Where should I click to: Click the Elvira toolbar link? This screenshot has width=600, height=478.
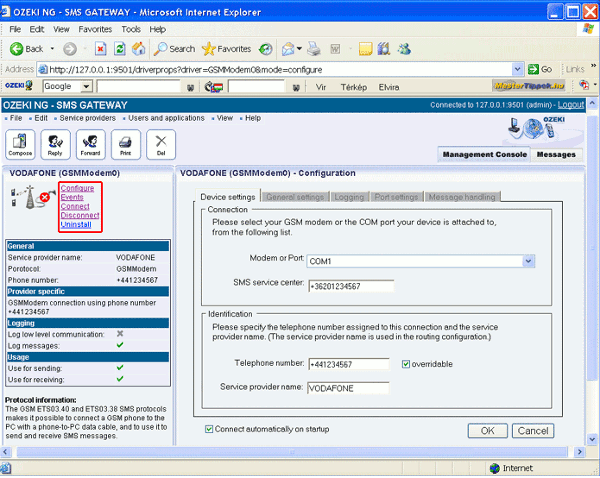[x=389, y=87]
